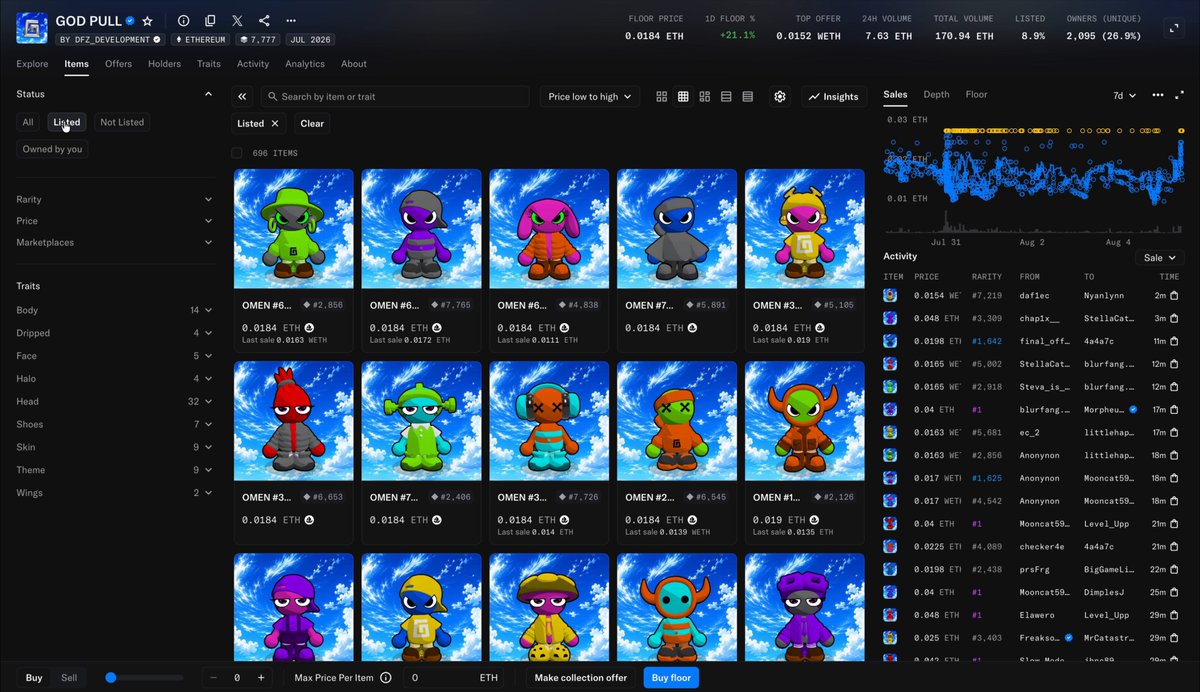Clear all applied filters
1200x692 pixels.
point(312,123)
